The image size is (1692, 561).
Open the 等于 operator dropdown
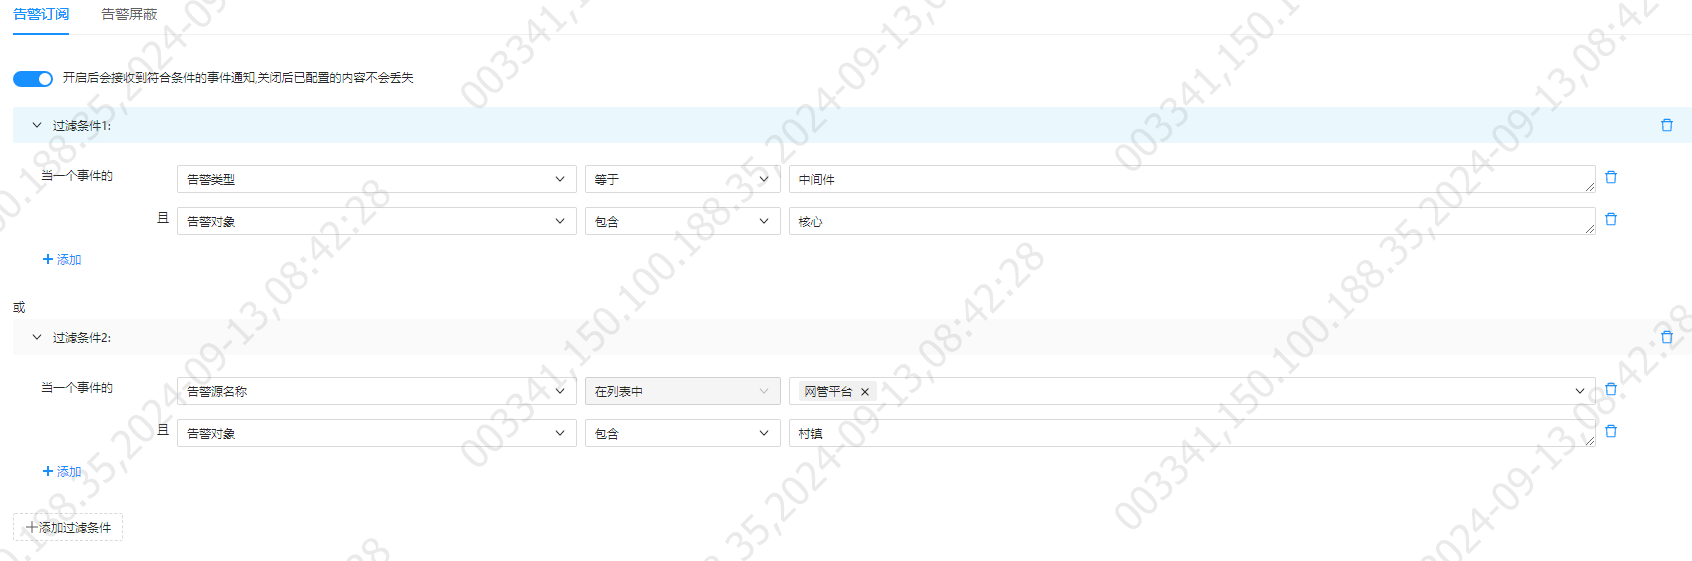(683, 179)
